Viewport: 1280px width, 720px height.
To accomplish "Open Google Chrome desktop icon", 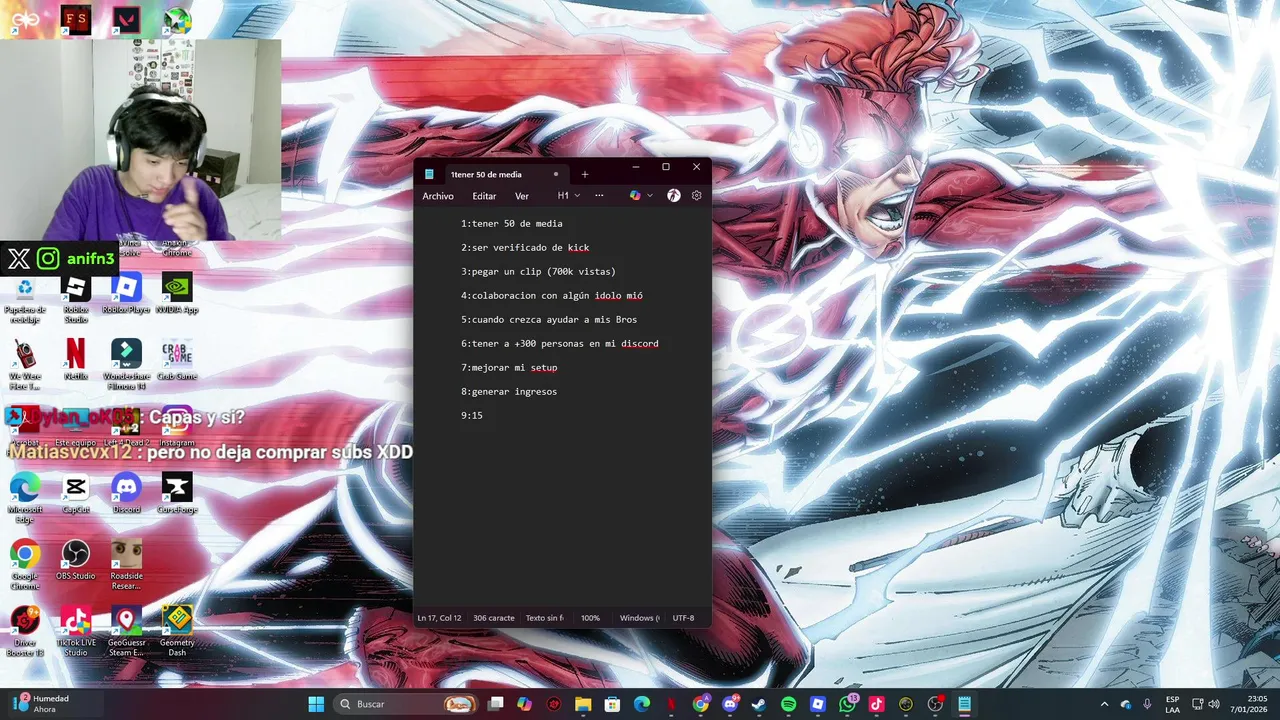I will pyautogui.click(x=25, y=565).
